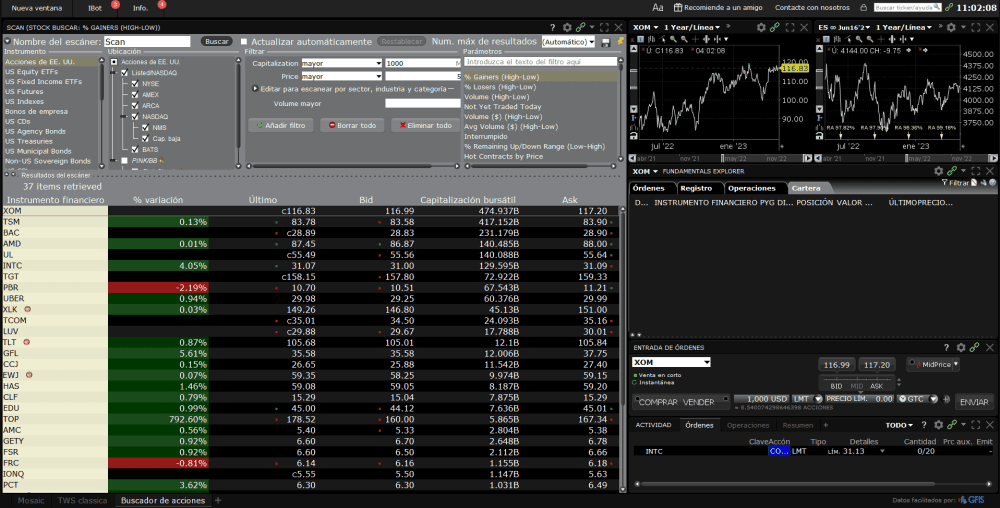
Task: Open Actividad panel settings gear
Action: [x=938, y=425]
